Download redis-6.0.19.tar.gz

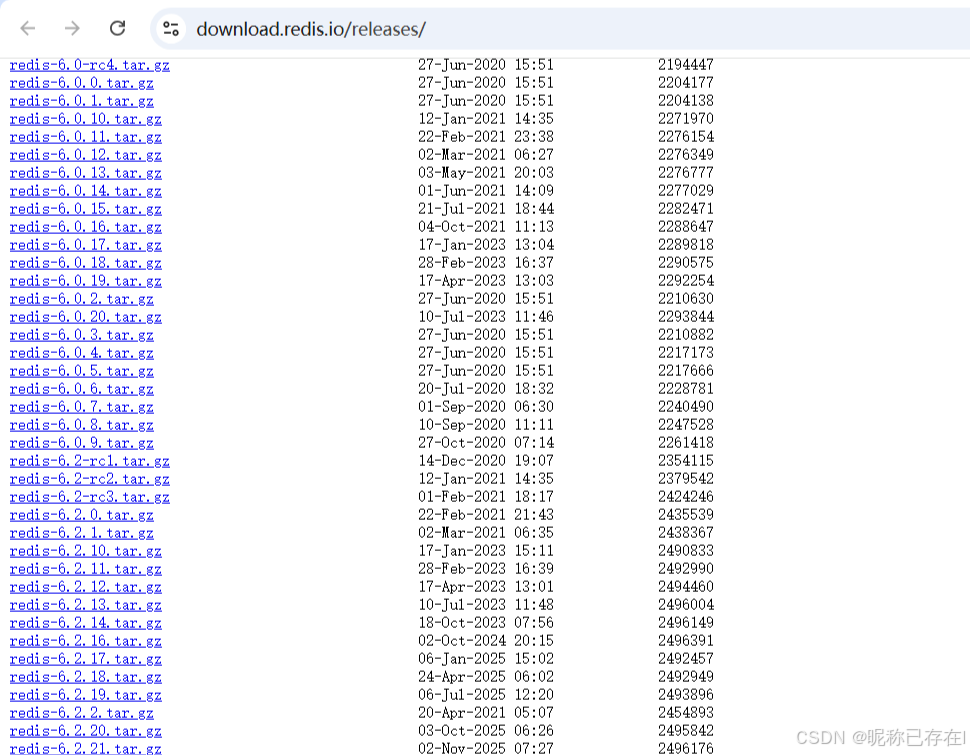point(85,281)
